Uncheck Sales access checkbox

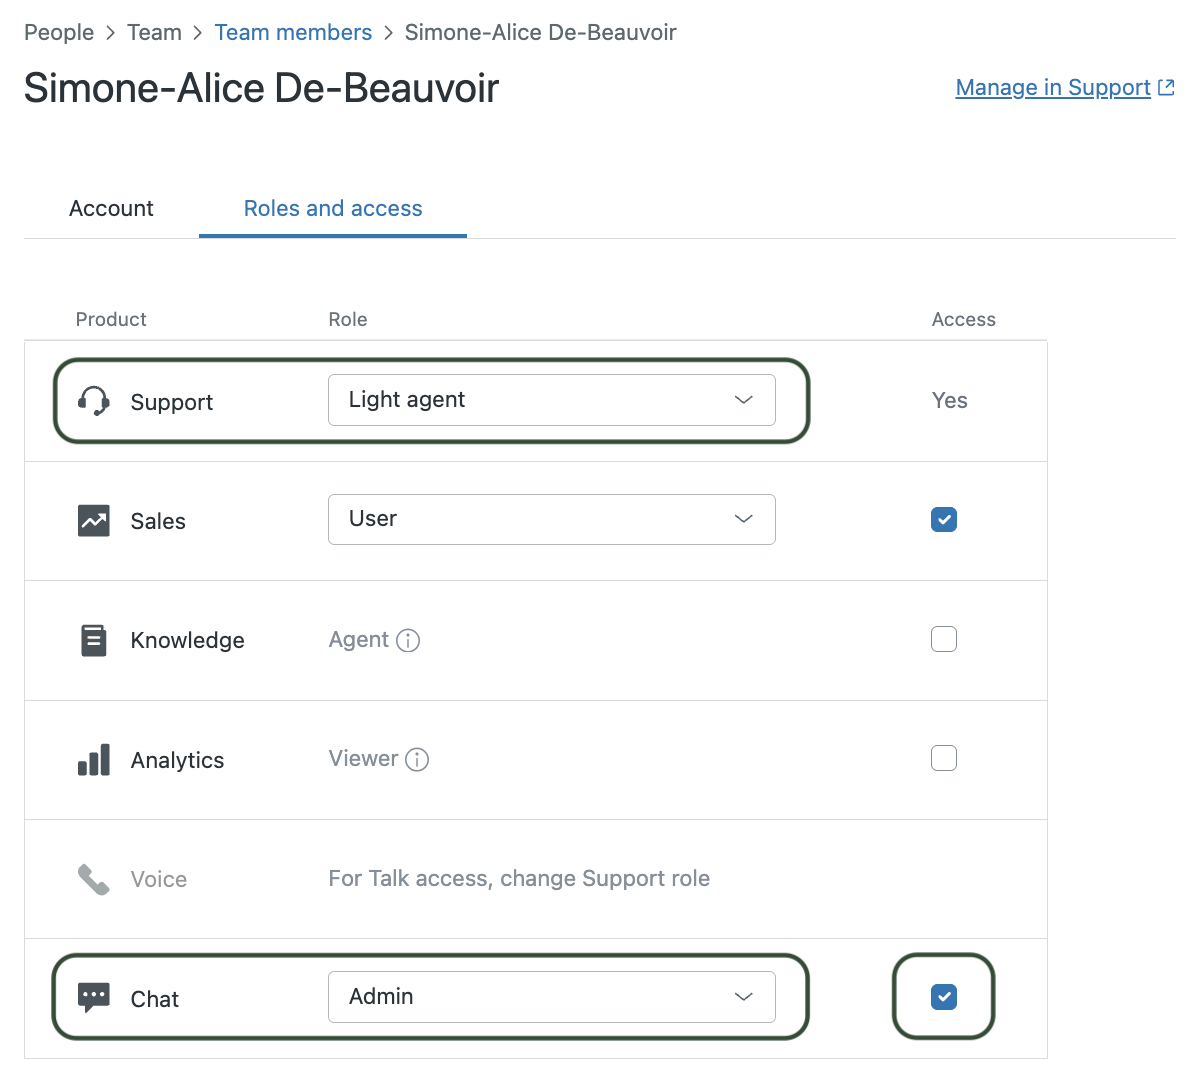coord(943,520)
